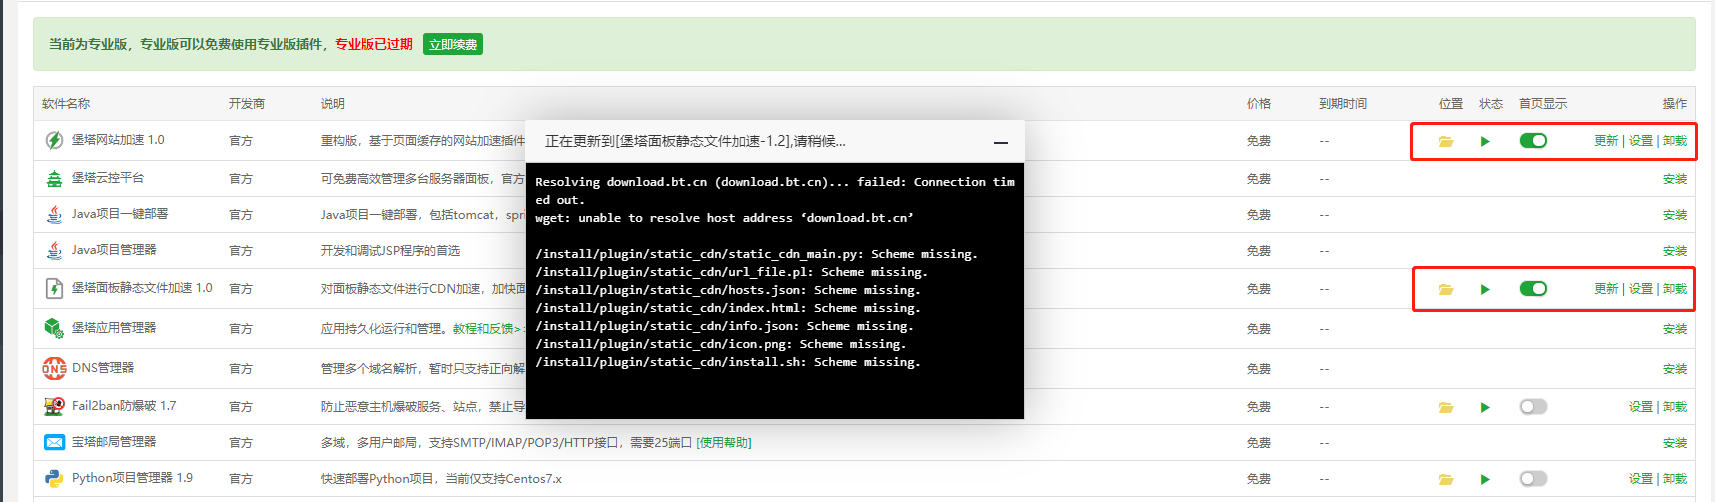Open the [使用帮助] link for 宝塔邮局管理器

[x=724, y=442]
